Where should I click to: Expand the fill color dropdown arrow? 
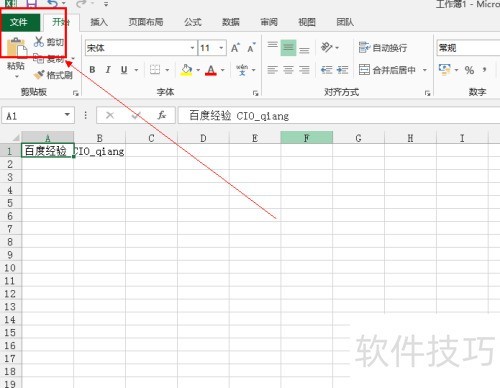pyautogui.click(x=198, y=70)
